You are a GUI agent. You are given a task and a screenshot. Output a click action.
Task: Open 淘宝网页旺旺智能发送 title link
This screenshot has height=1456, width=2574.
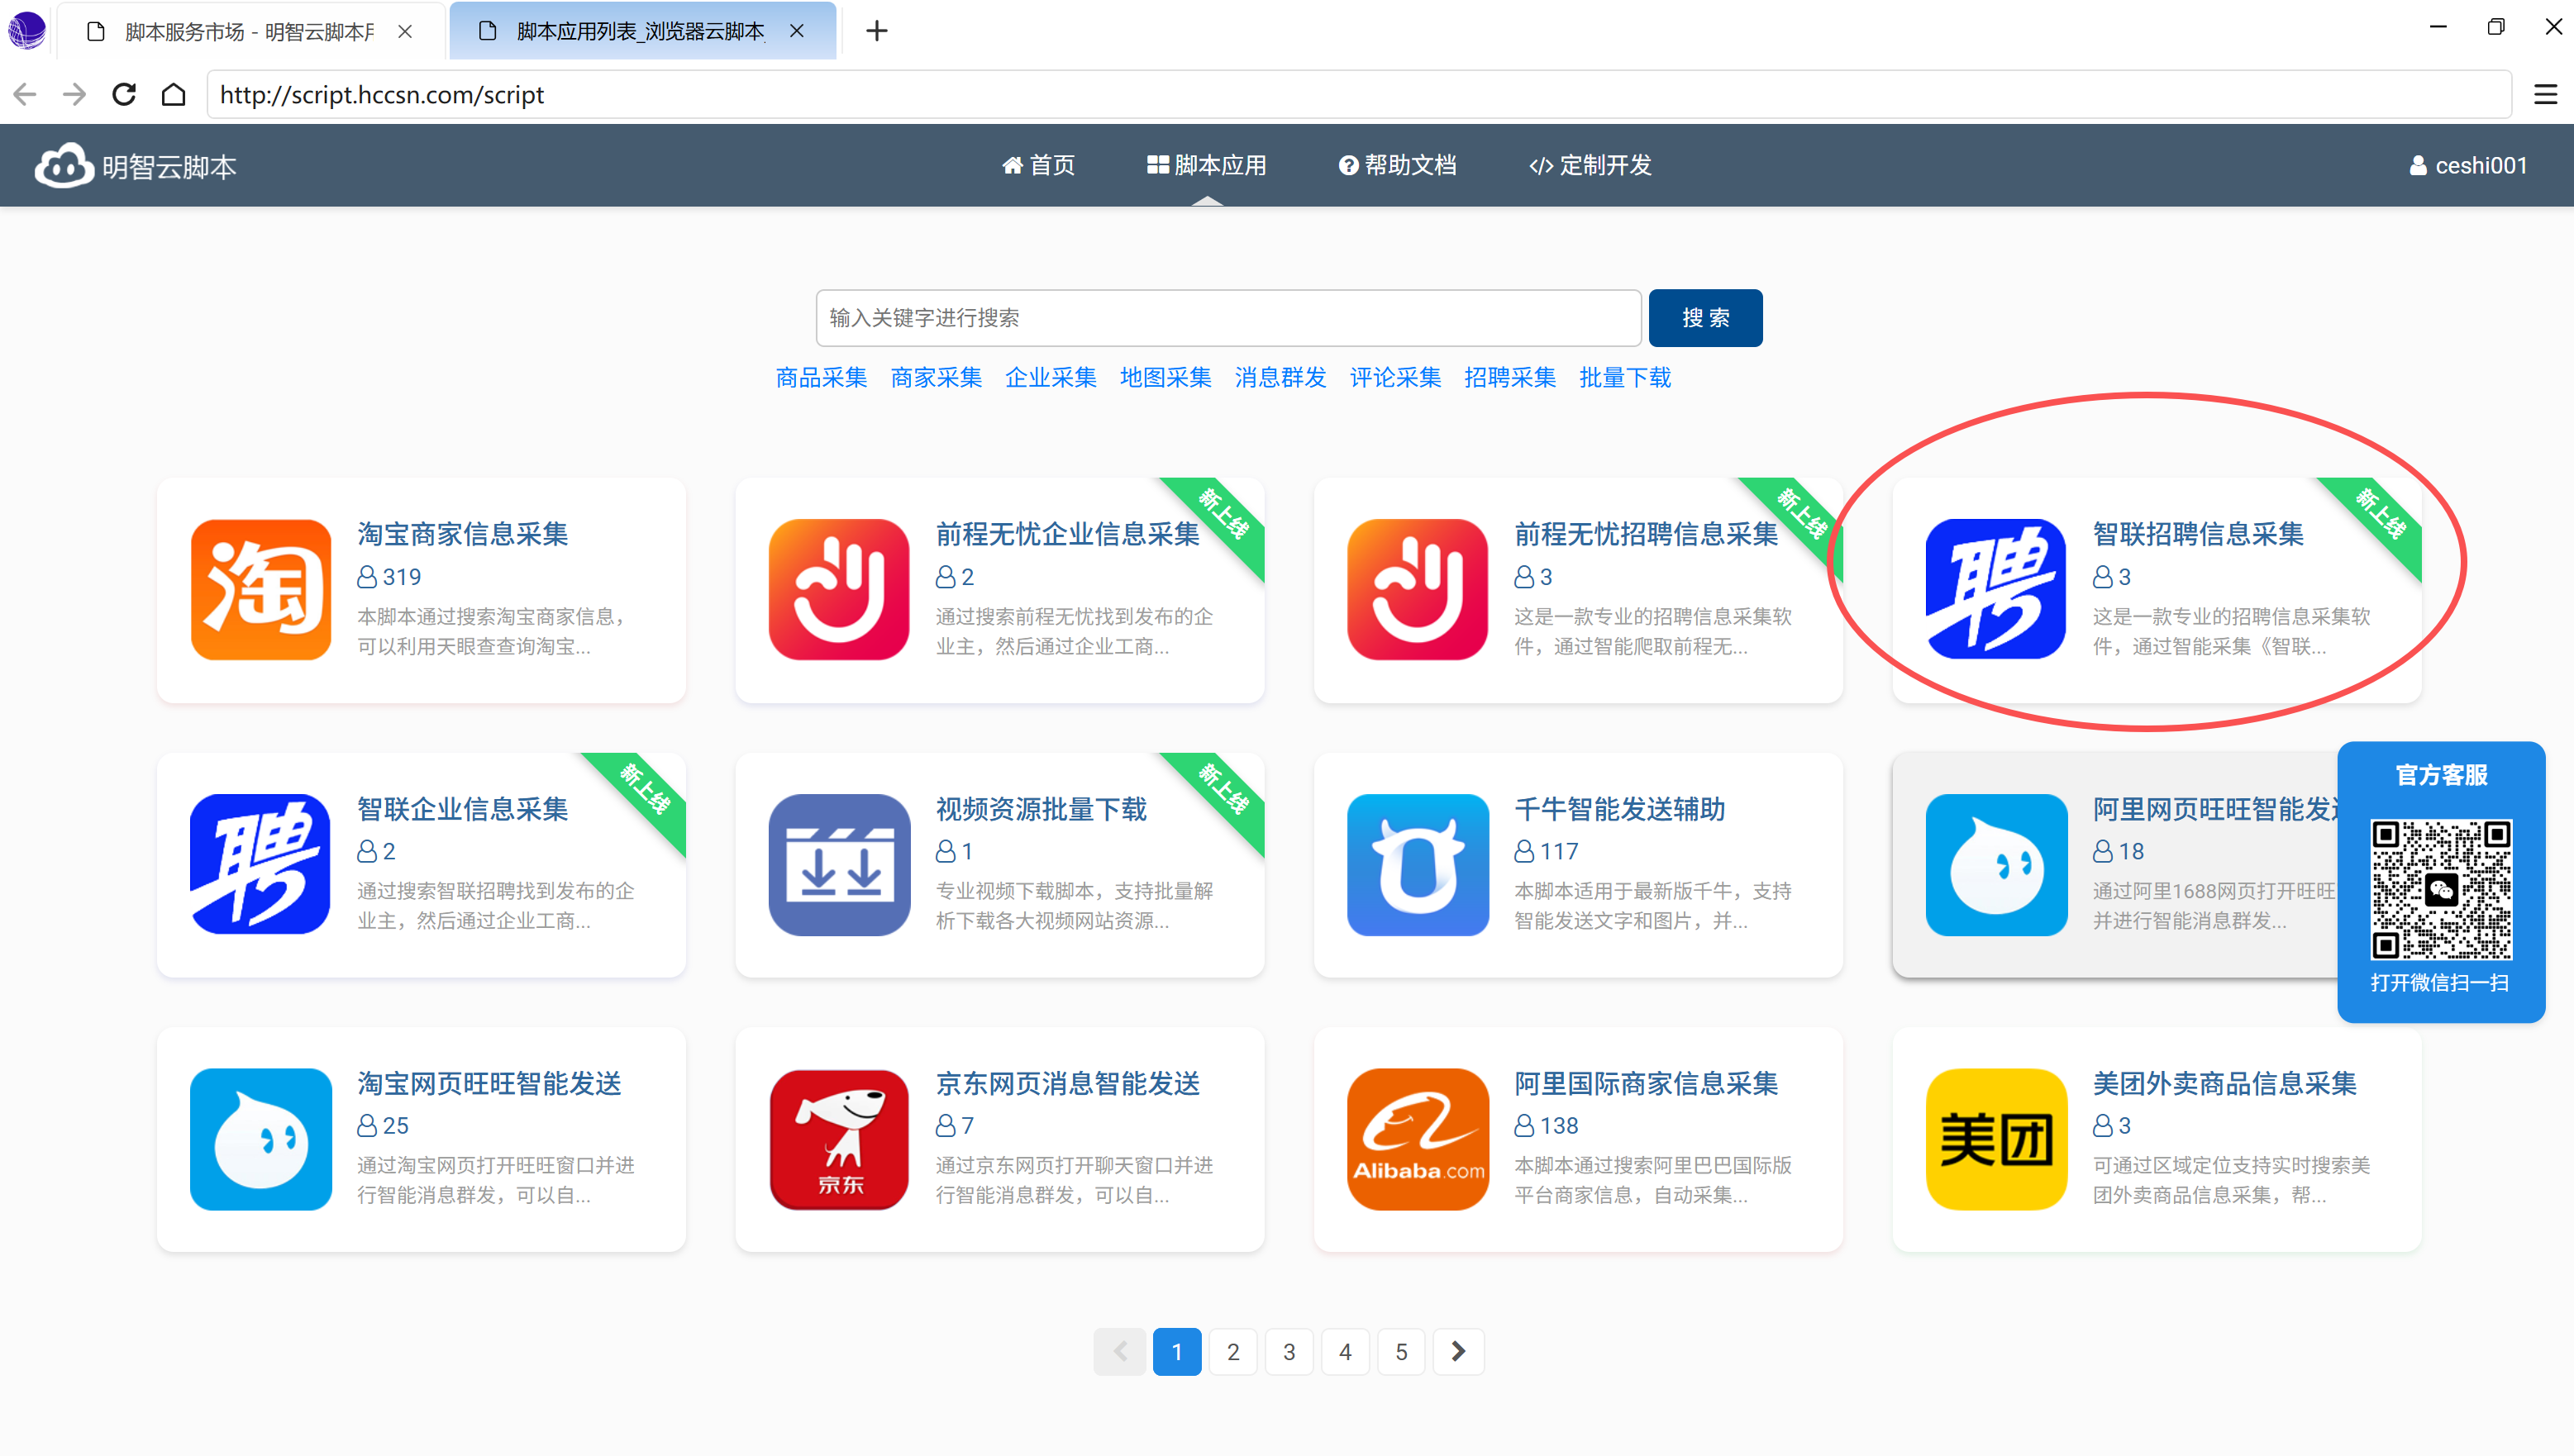coord(489,1084)
